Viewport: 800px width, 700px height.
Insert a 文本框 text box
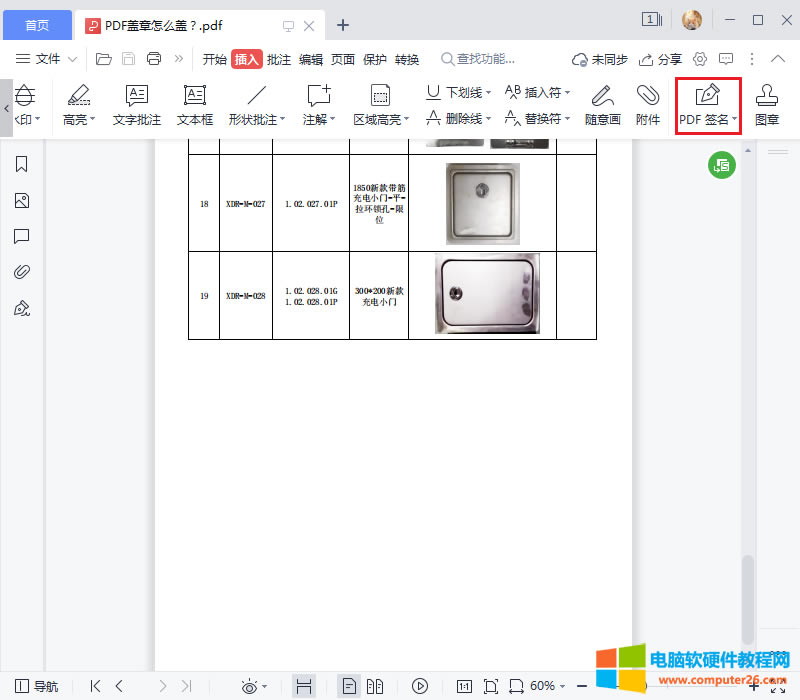tap(194, 105)
